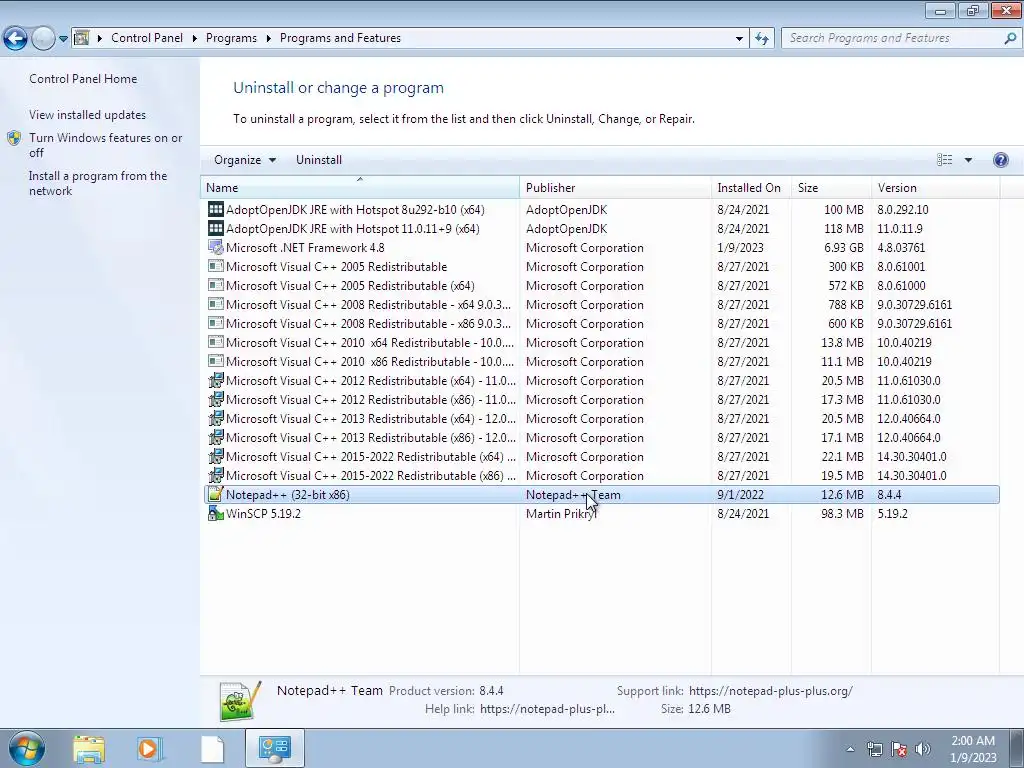Click the Notepad++ (32-bit x86) icon

click(x=216, y=494)
